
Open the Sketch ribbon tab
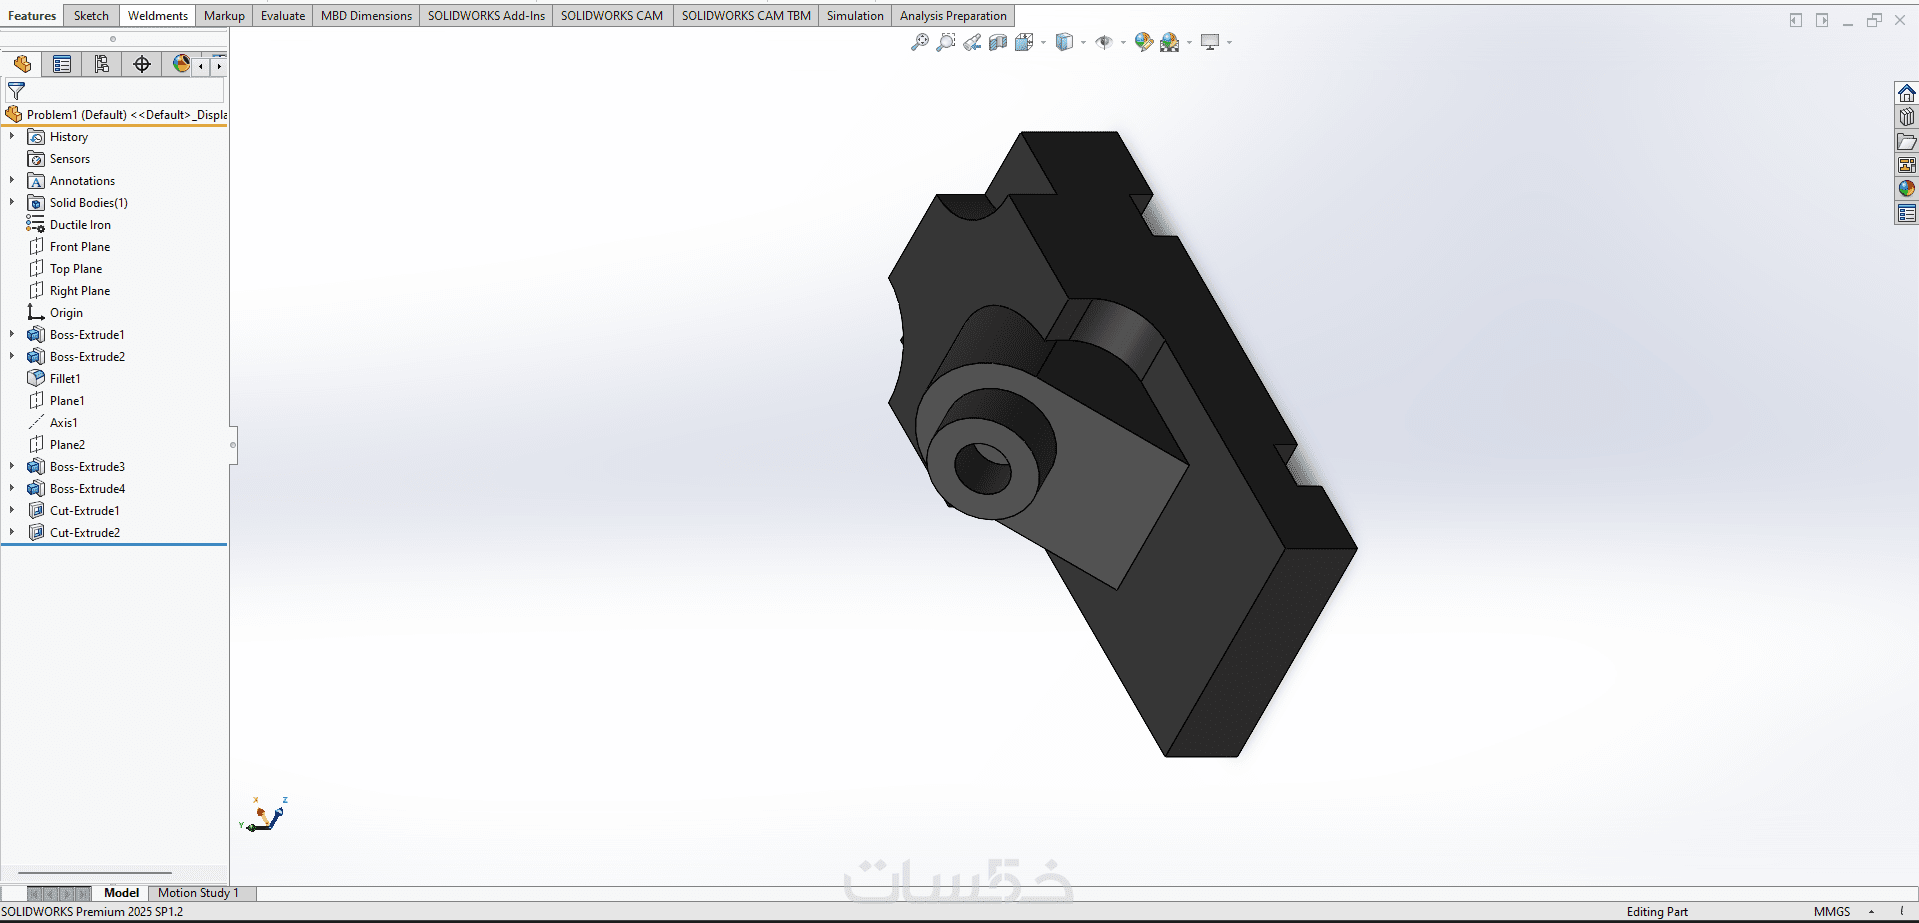91,16
